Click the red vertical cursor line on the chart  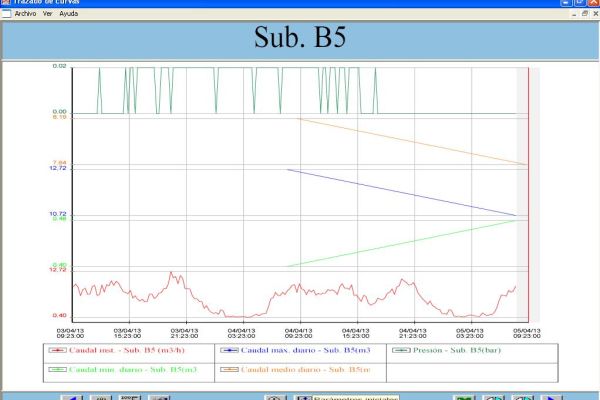(528, 194)
